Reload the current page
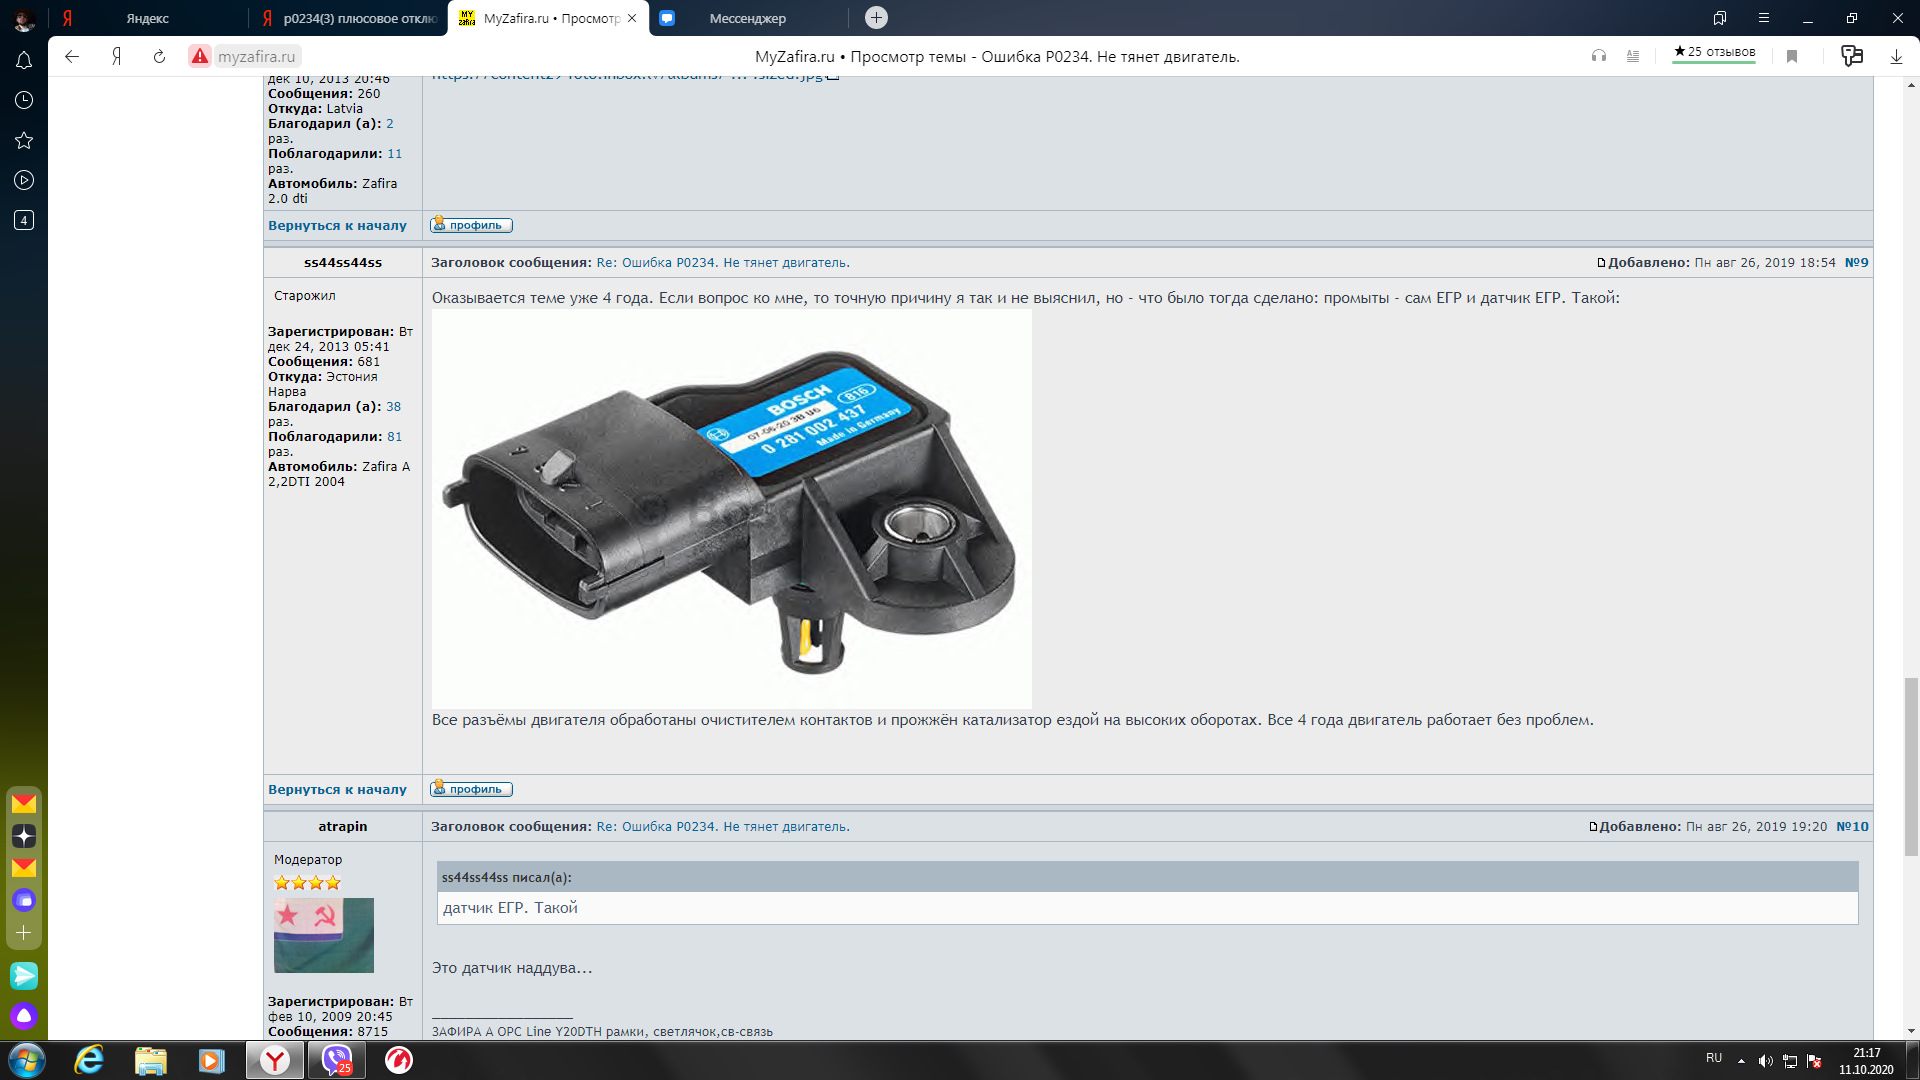1920x1080 pixels. (159, 57)
